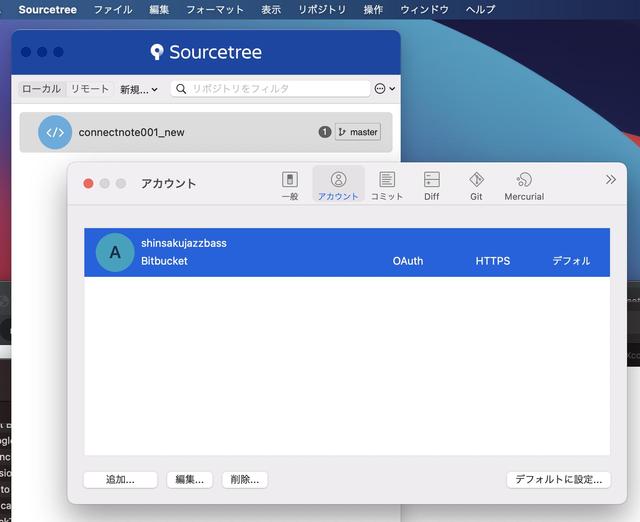This screenshot has width=640, height=522.
Task: Open the フォーマット menu
Action: [x=215, y=9]
